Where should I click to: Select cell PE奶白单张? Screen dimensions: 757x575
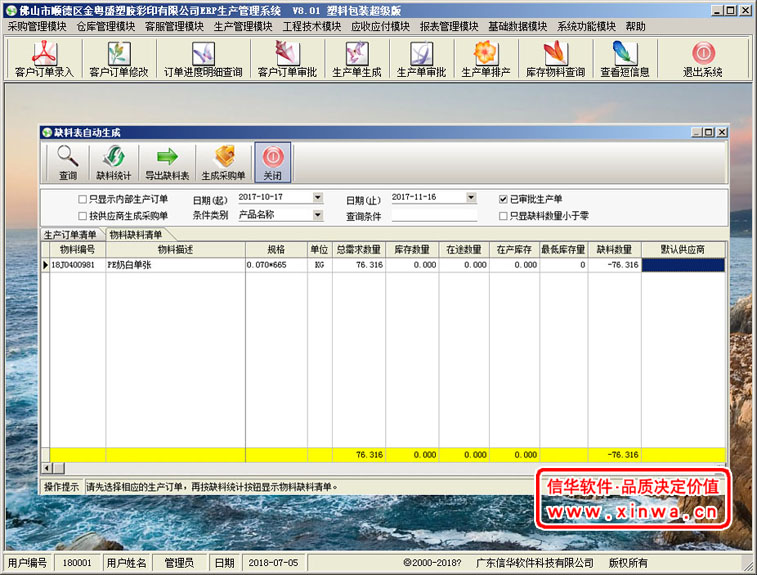[x=176, y=265]
